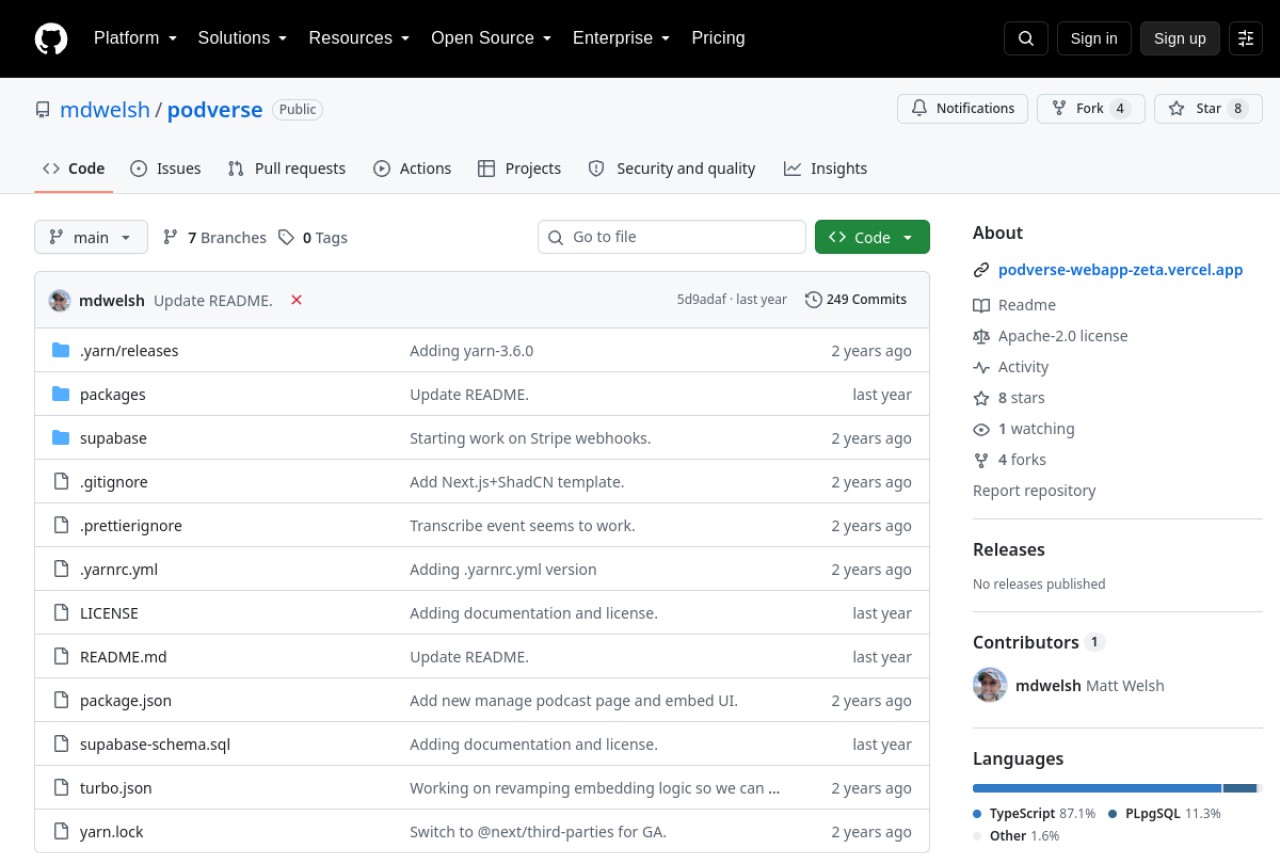
Task: Expand the Solutions menu
Action: tap(242, 38)
